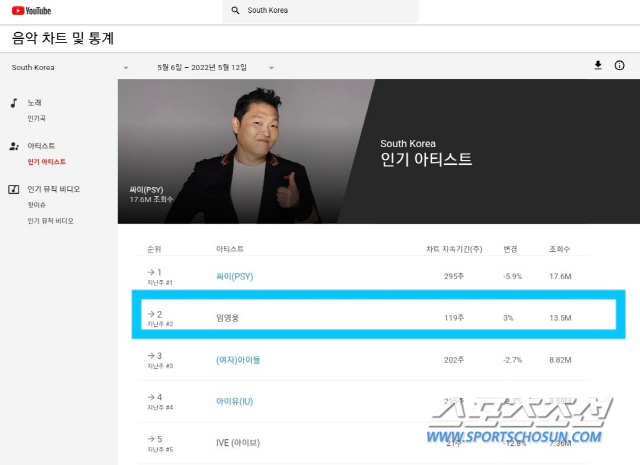This screenshot has height=465, width=640.
Task: Click the rank 5 arrow indicator
Action: 151,439
